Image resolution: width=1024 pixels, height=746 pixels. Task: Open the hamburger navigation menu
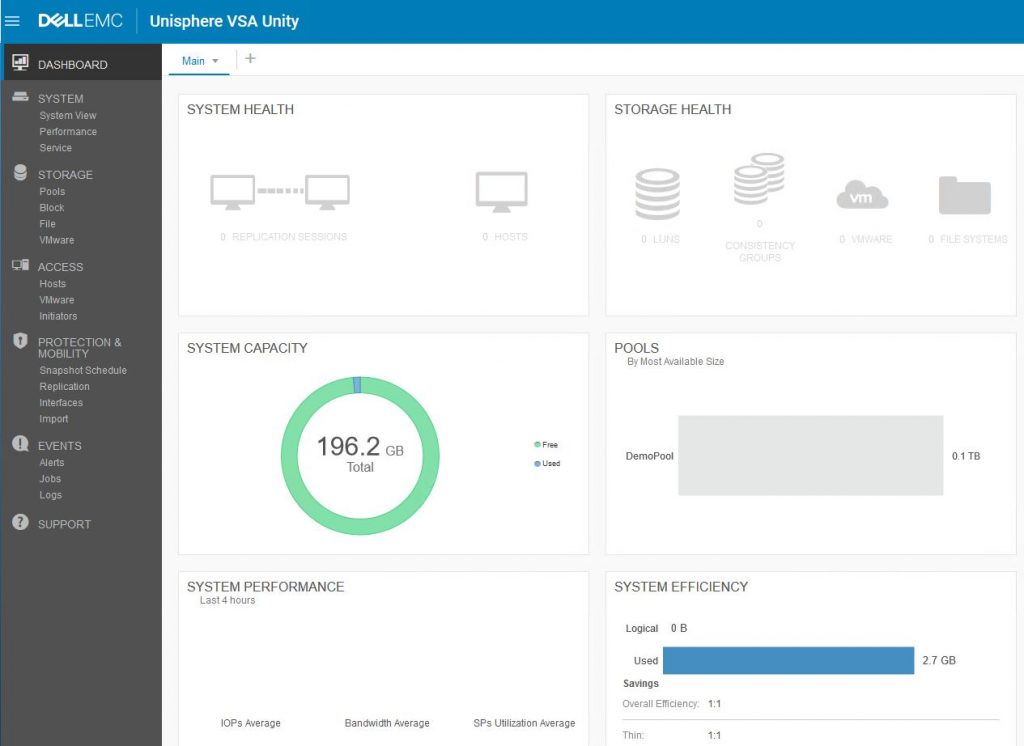12,21
